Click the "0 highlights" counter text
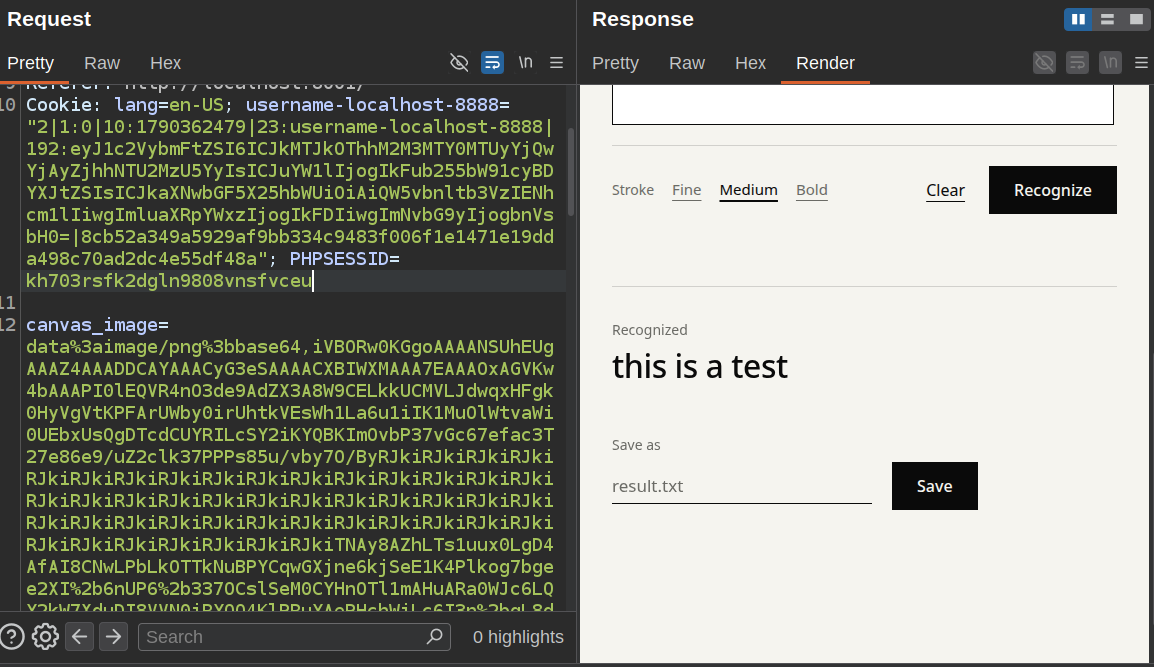The image size is (1154, 667). pos(518,637)
